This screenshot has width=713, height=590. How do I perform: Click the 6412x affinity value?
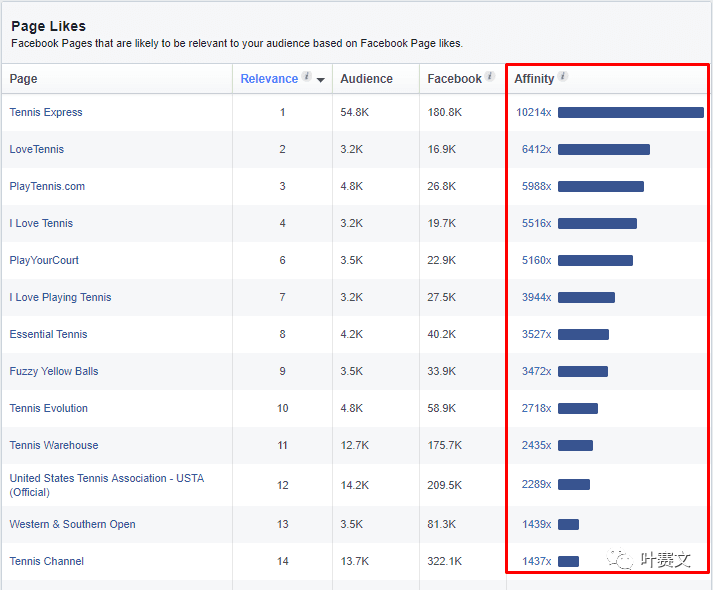(x=537, y=150)
